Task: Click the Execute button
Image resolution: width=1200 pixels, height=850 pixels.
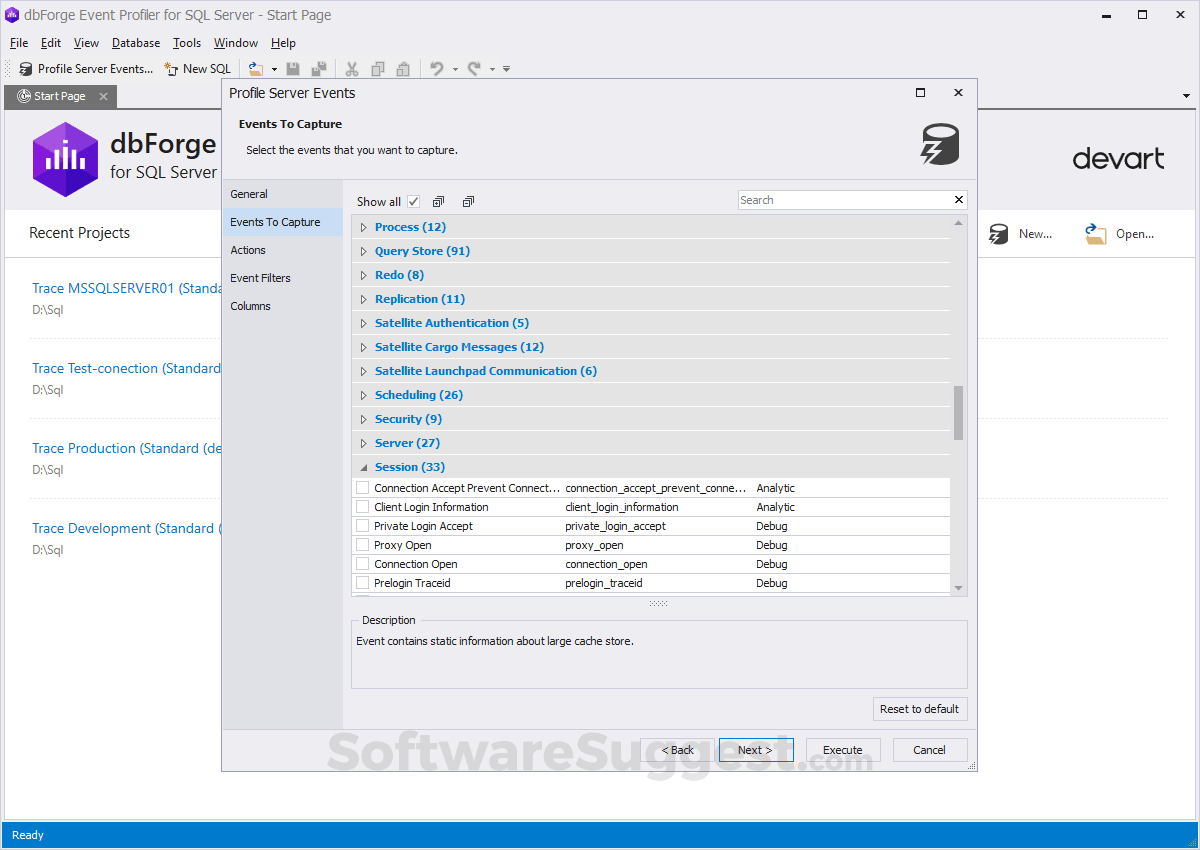Action: [x=842, y=750]
